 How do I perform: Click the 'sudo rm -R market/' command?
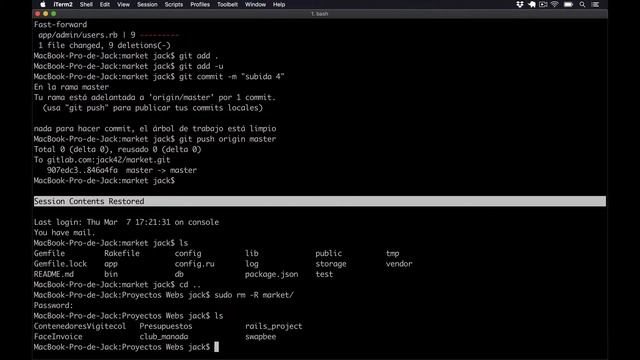pos(254,295)
